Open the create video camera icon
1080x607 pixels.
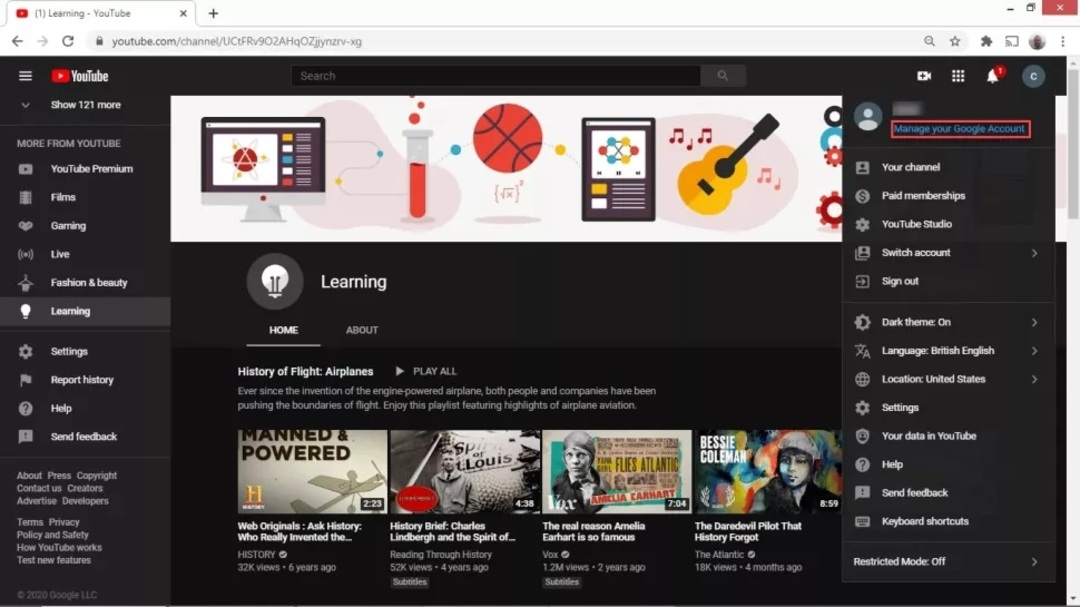click(x=924, y=76)
